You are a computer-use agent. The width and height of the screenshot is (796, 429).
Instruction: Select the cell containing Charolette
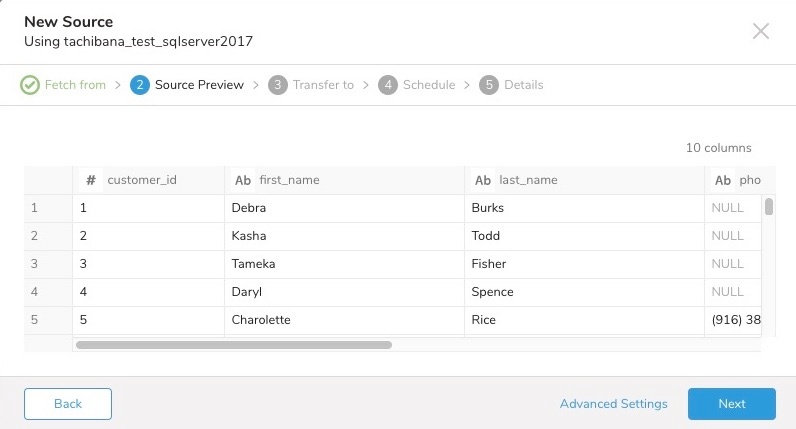point(260,320)
